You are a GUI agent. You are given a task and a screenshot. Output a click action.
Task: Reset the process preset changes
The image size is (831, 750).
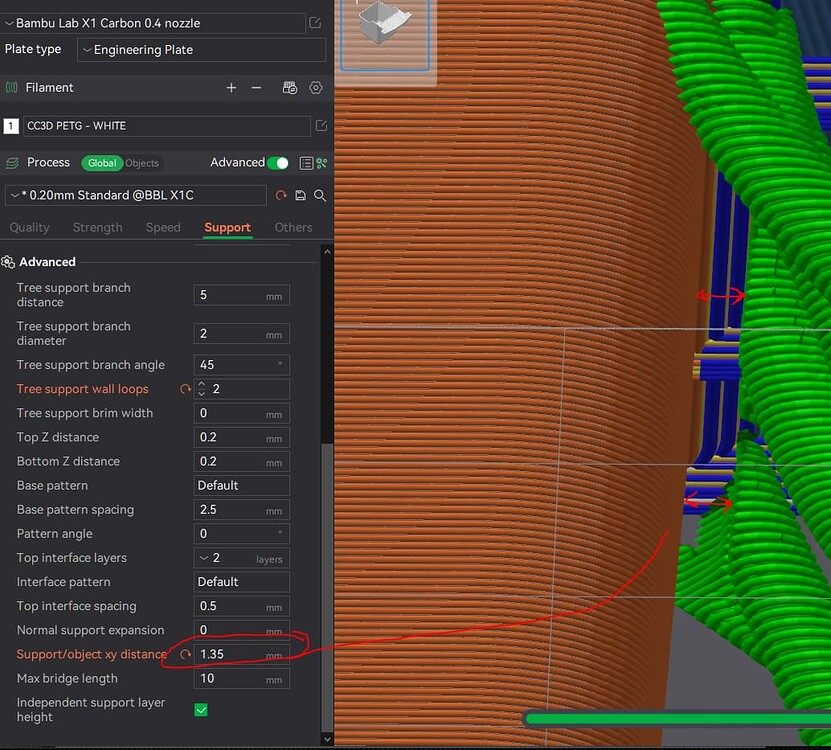coord(281,196)
